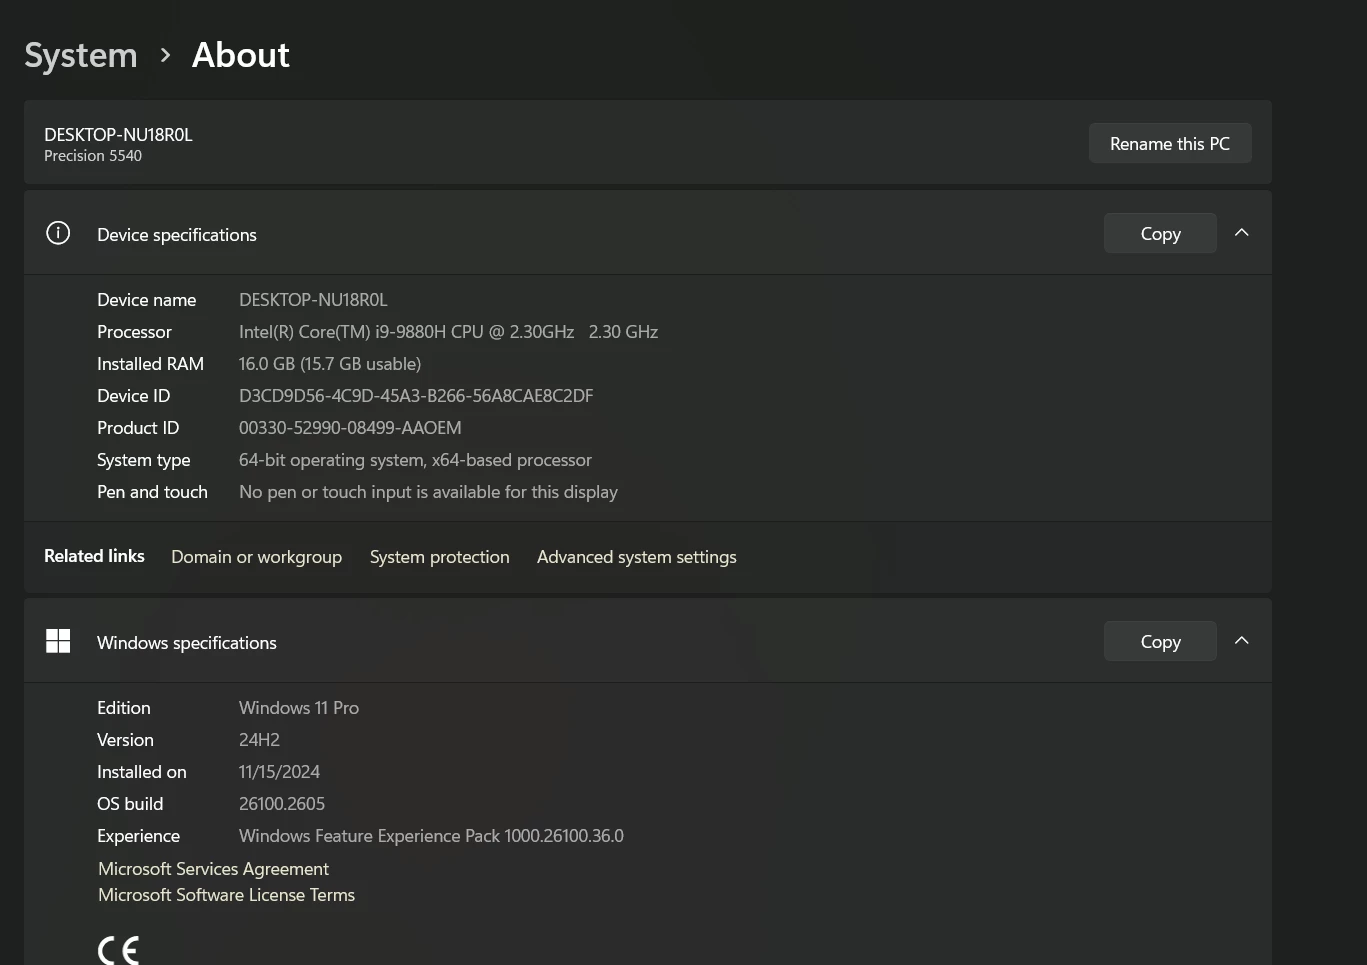1367x965 pixels.
Task: Select the Windows 11 Pro edition value
Action: tap(299, 708)
